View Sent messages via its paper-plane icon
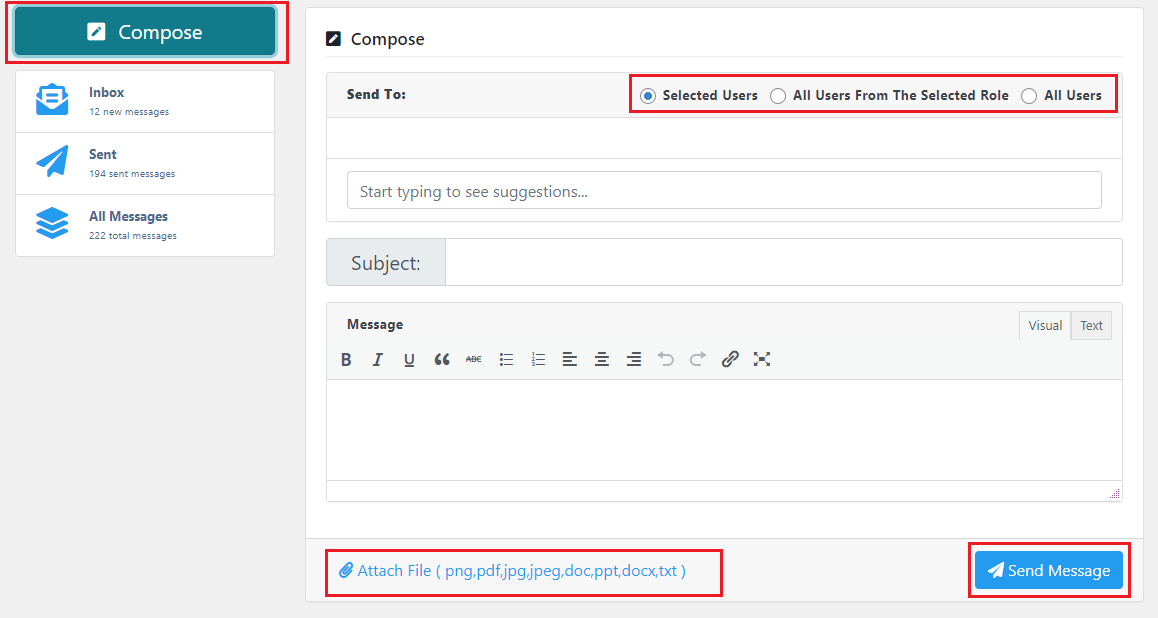 coord(51,161)
